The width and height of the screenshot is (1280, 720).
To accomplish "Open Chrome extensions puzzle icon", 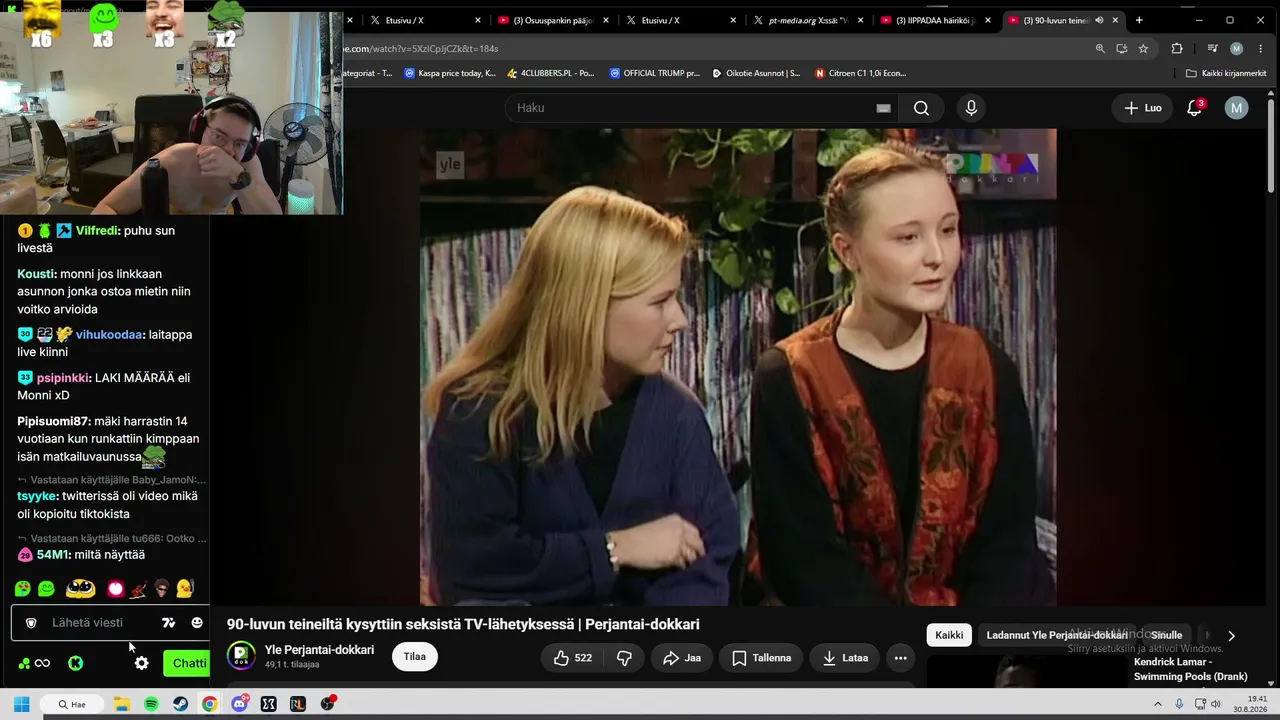I will [x=1177, y=48].
